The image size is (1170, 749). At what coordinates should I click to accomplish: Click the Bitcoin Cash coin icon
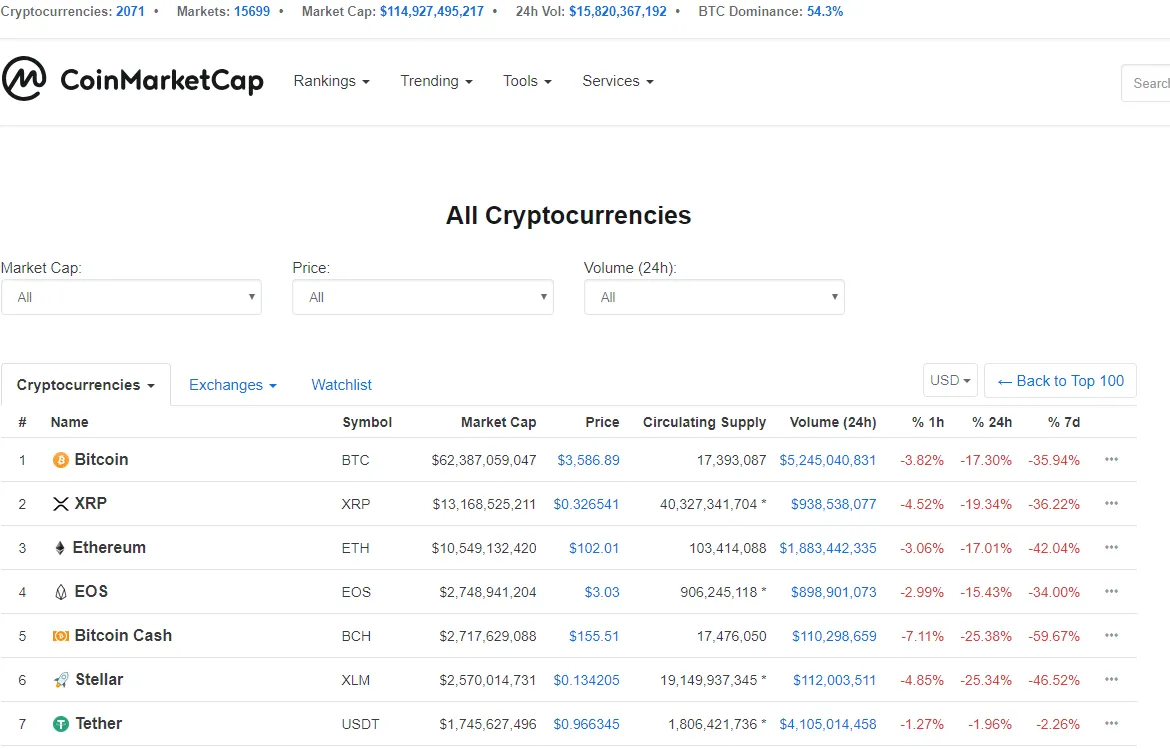[x=60, y=636]
